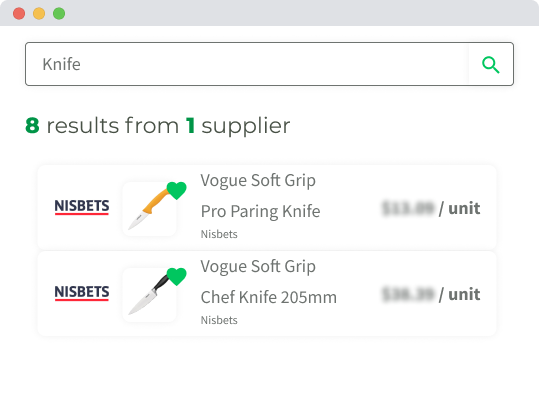Select the Pro Paring Knife result card
539x407 pixels.
click(x=267, y=207)
